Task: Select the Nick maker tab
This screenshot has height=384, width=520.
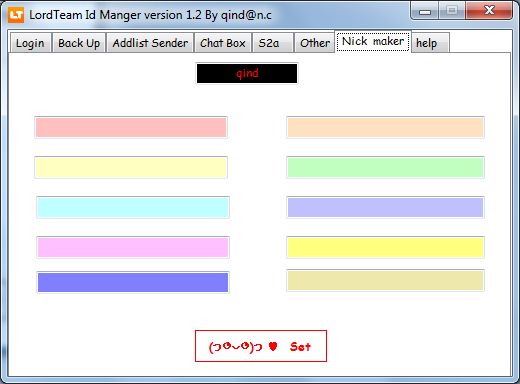Action: (x=373, y=41)
